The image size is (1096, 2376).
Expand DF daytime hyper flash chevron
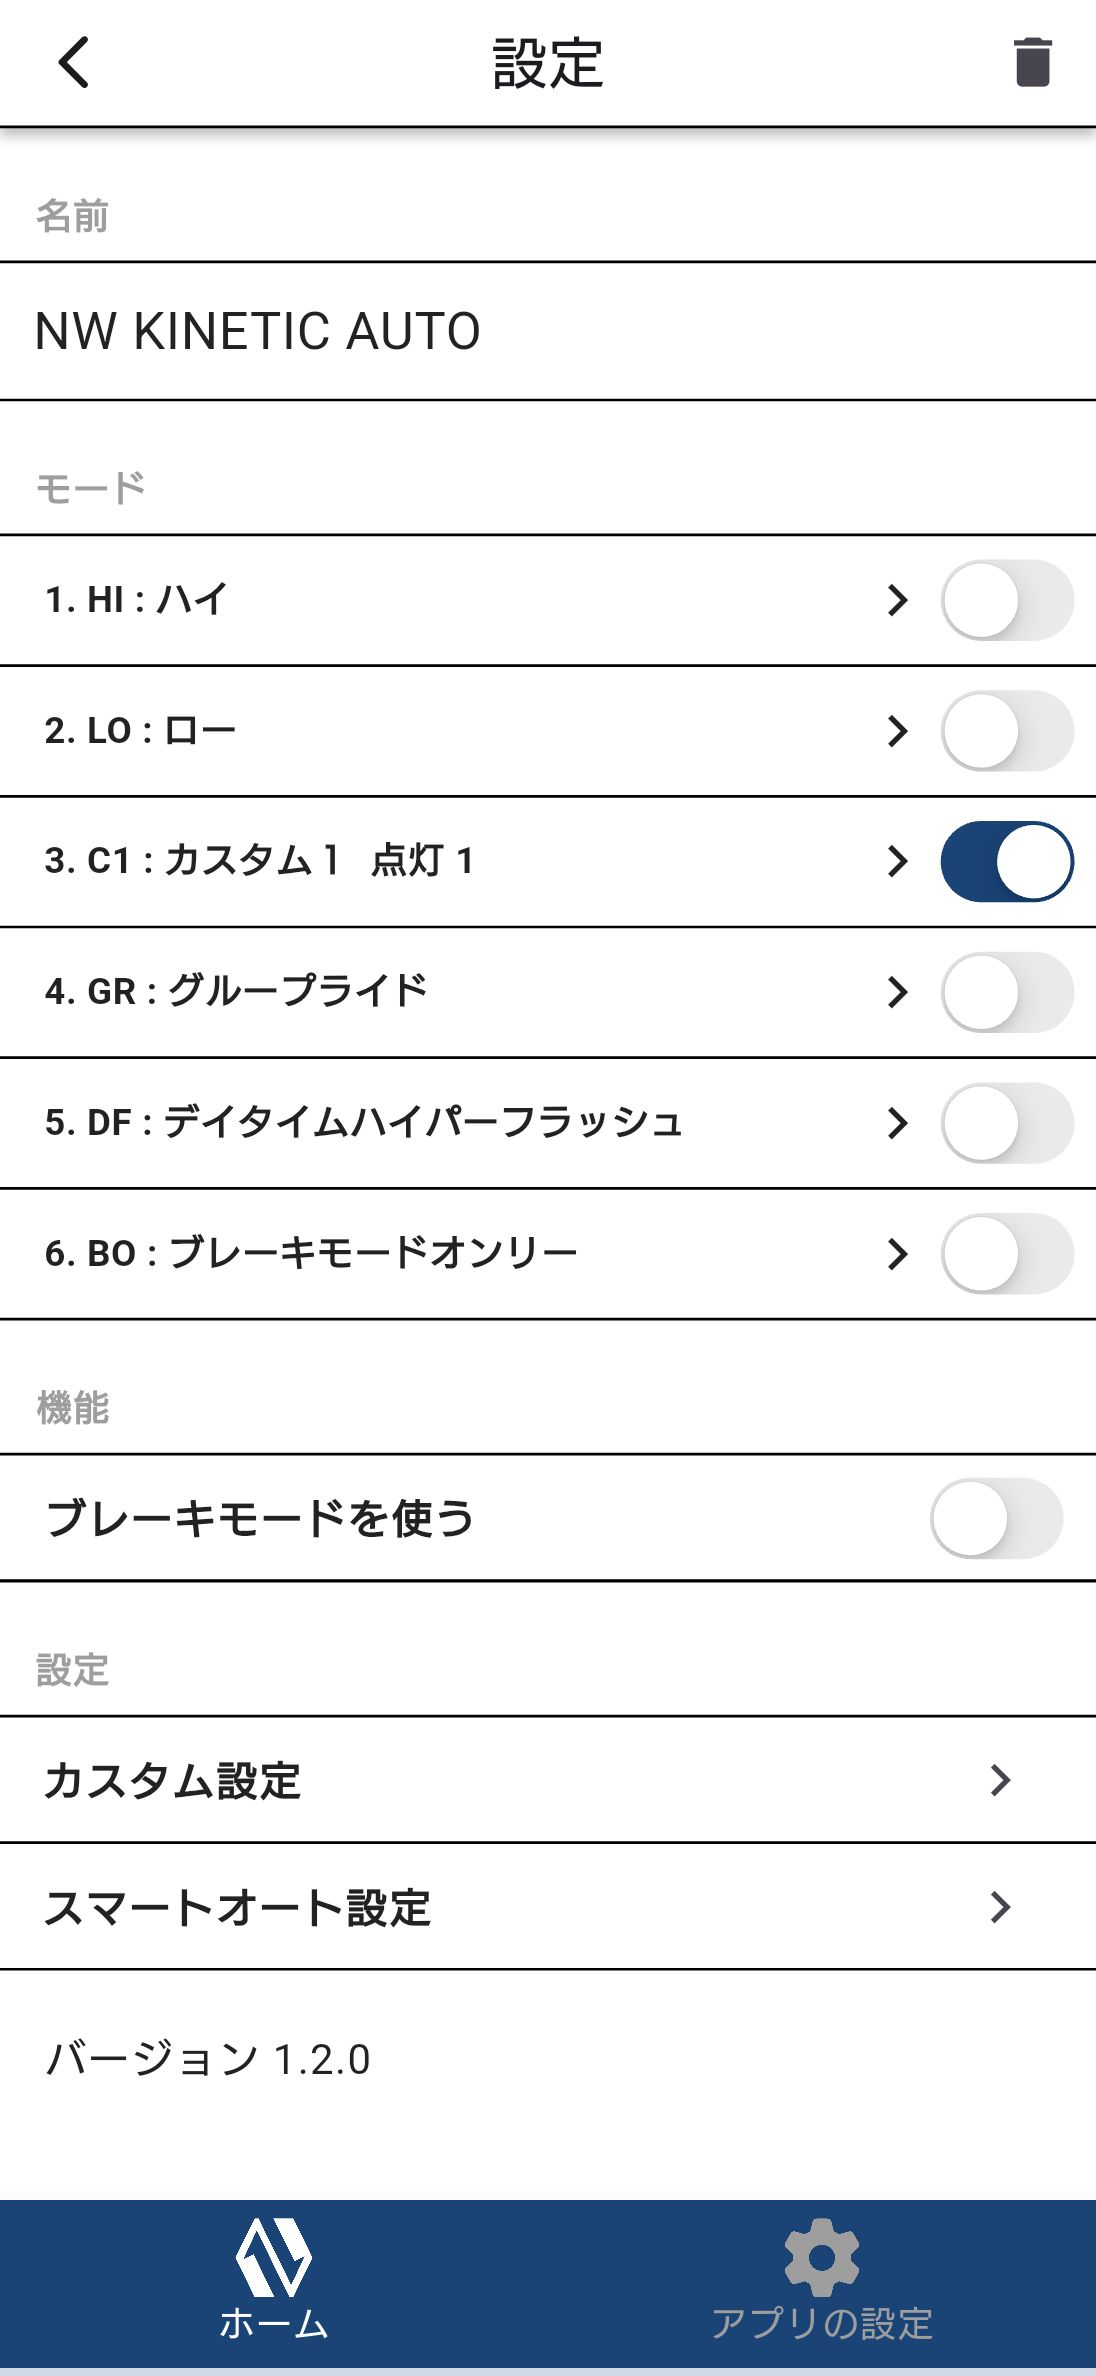[x=897, y=1123]
